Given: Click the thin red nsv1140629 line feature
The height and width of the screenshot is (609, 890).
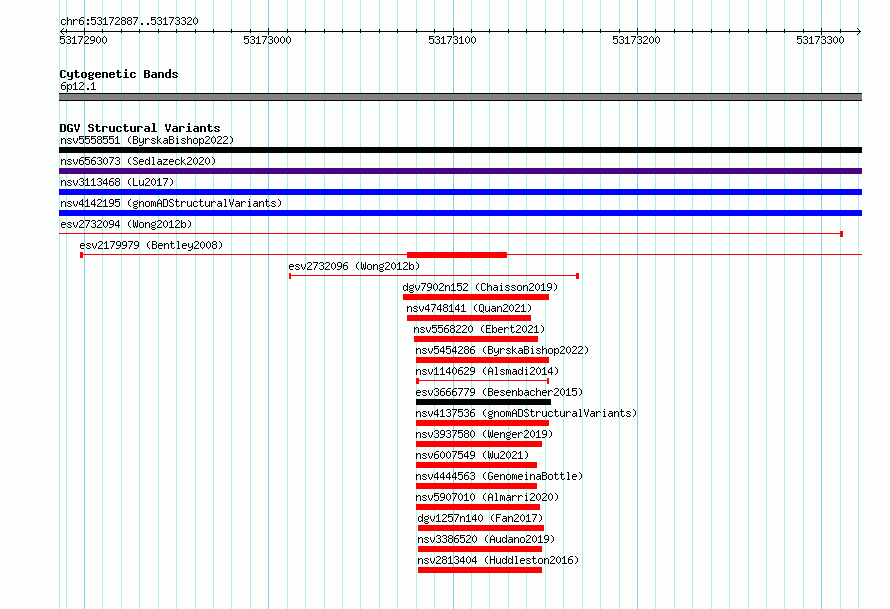Looking at the screenshot, I should coord(482,381).
